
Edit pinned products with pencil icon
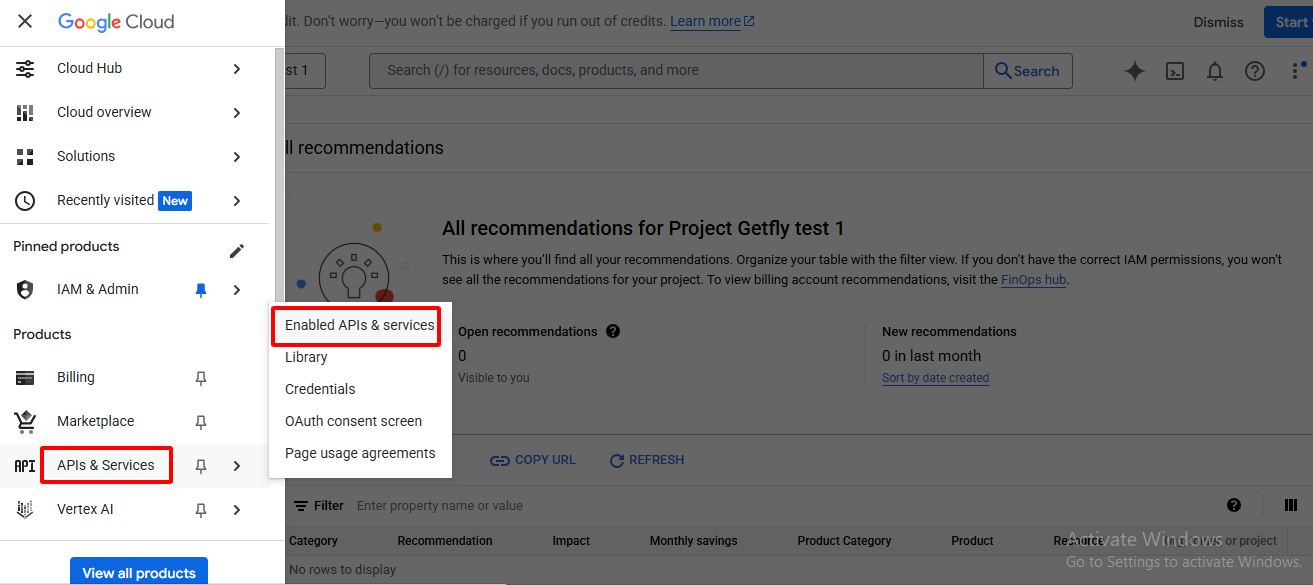click(237, 250)
